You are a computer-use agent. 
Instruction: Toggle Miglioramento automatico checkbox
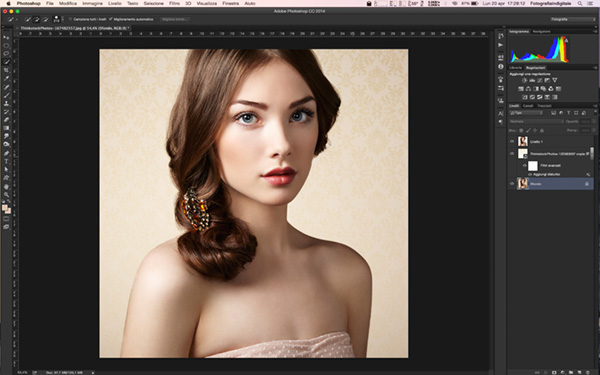111,19
